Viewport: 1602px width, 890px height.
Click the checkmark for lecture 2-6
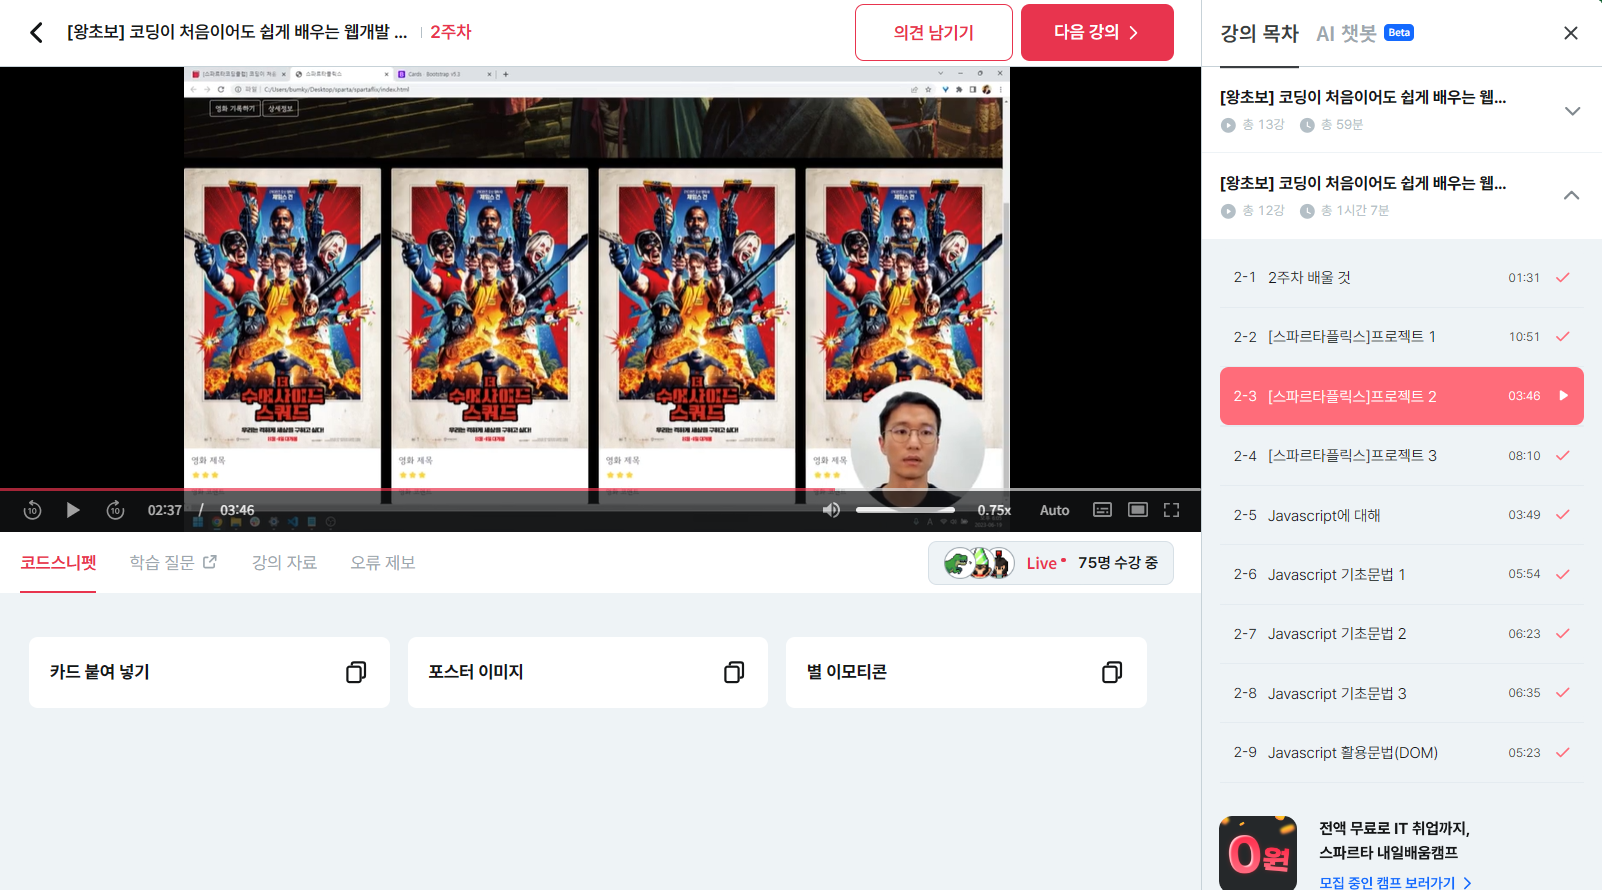click(1563, 574)
